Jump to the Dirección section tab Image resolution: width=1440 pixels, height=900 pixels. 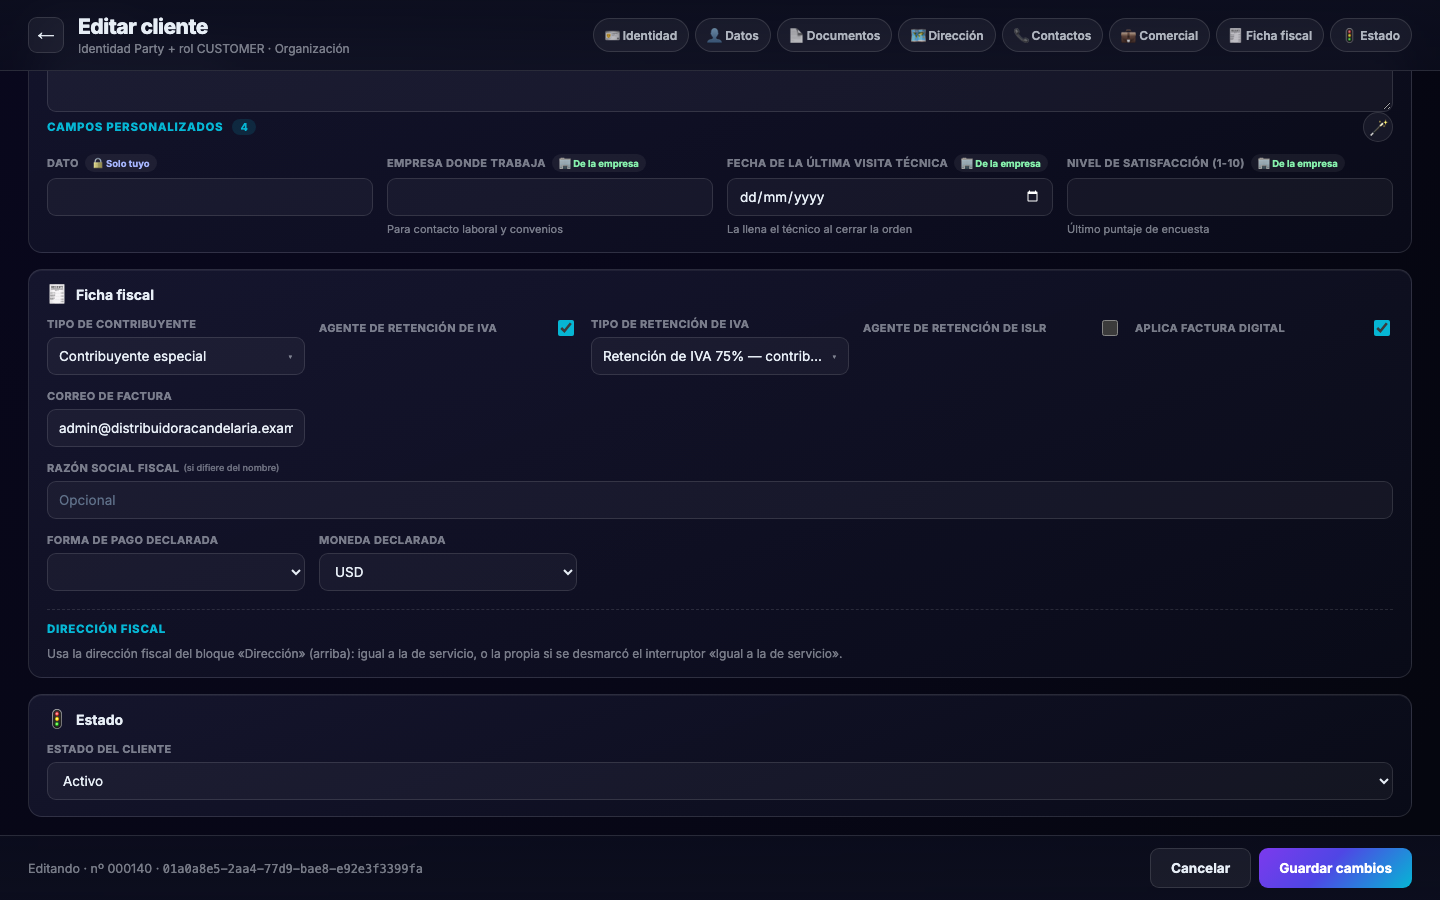[947, 35]
